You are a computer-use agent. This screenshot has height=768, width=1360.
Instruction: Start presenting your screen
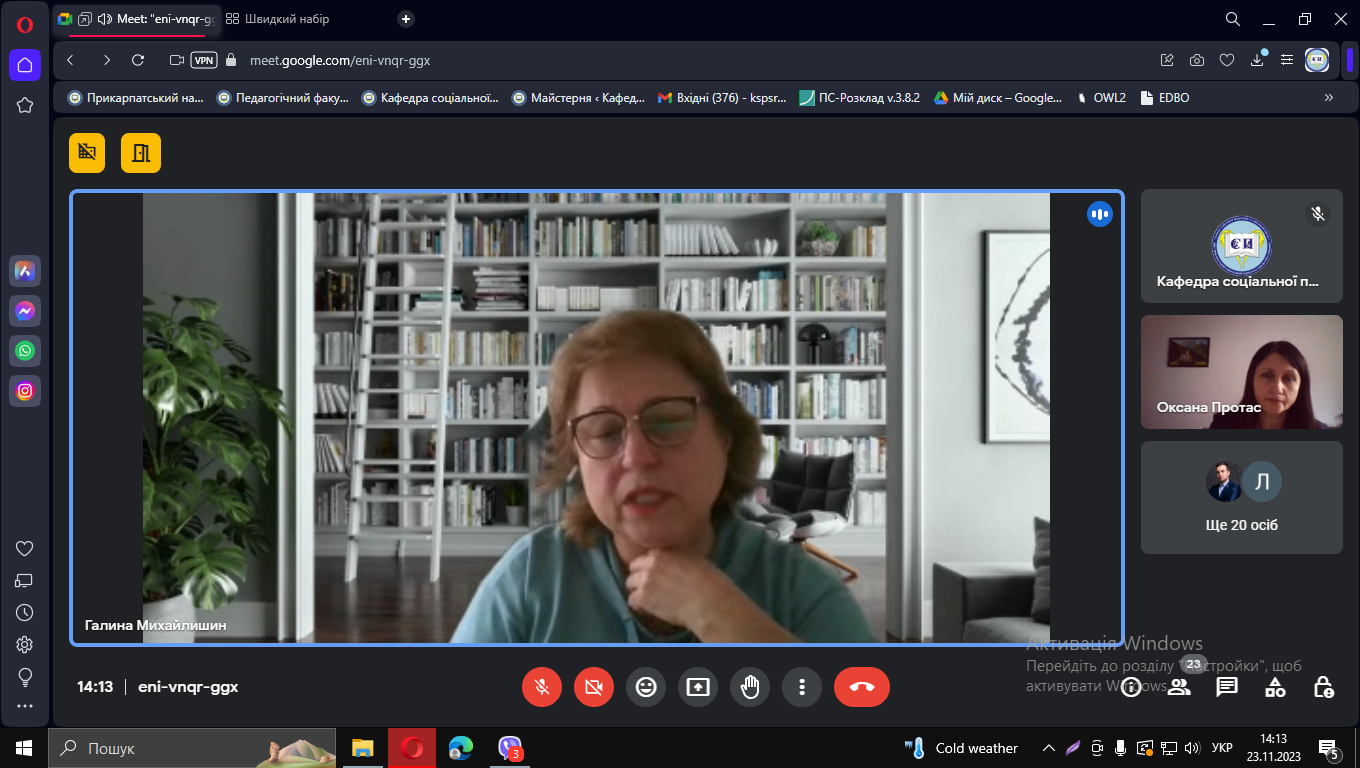coord(698,687)
